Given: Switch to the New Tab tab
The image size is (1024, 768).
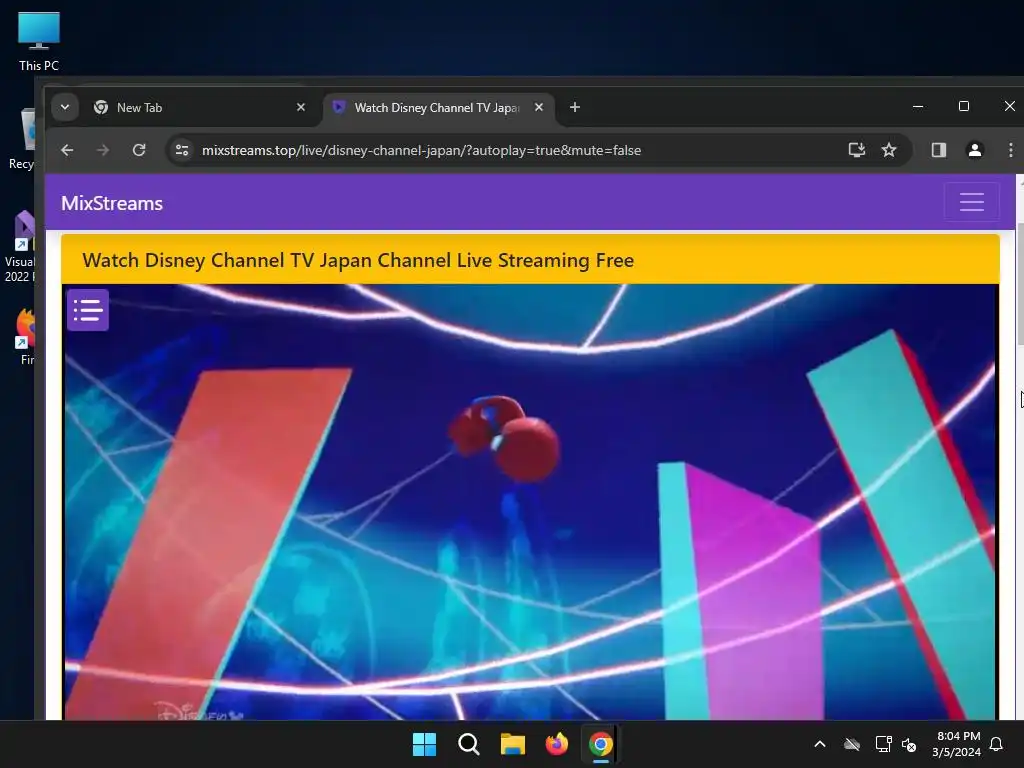Looking at the screenshot, I should click(x=198, y=107).
